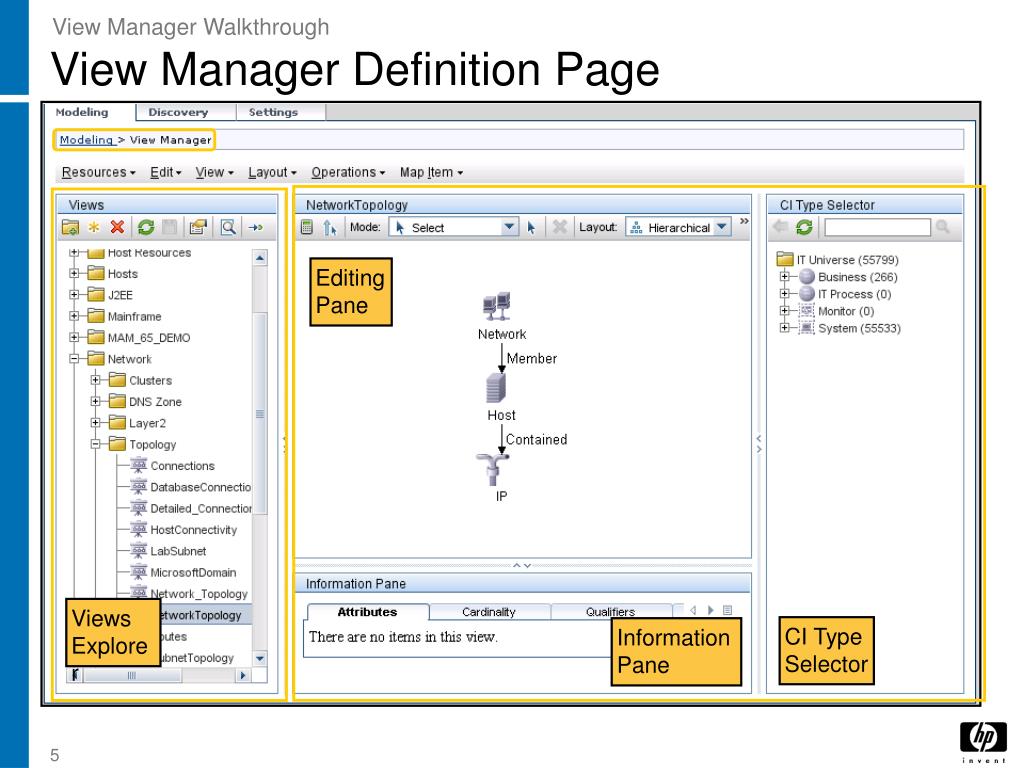Open the Map Item menu
The width and height of the screenshot is (1024, 768).
pyautogui.click(x=432, y=172)
